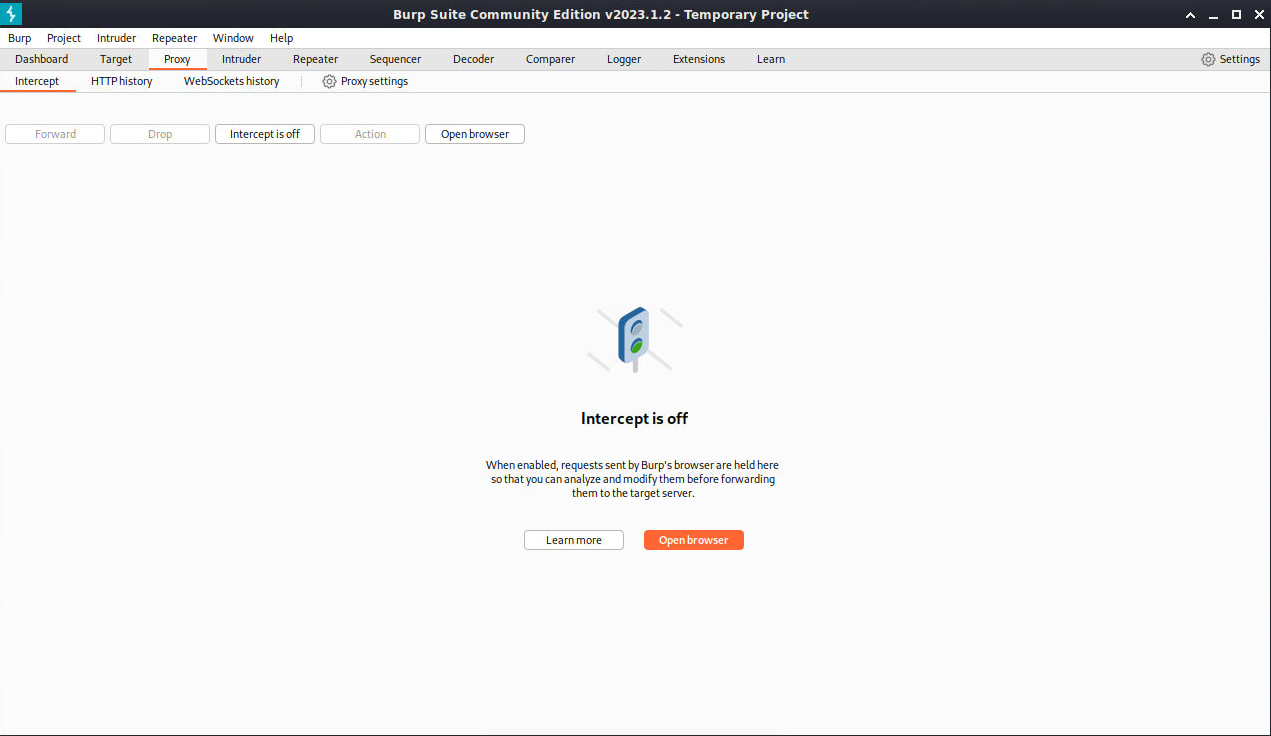
Task: Open the Repeater menu in menu bar
Action: pos(174,38)
